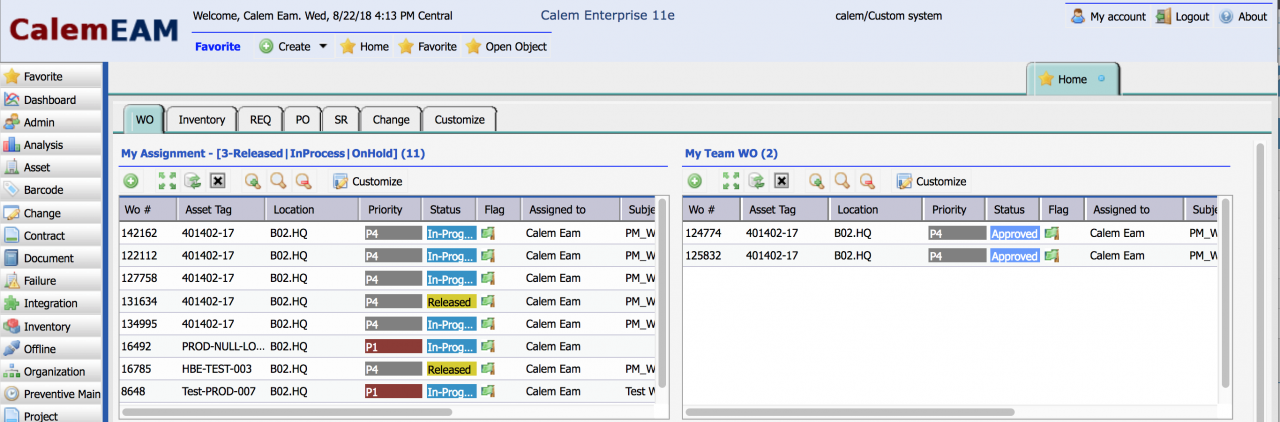Open Failure module in sidebar
This screenshot has width=1280, height=422.
[52, 281]
